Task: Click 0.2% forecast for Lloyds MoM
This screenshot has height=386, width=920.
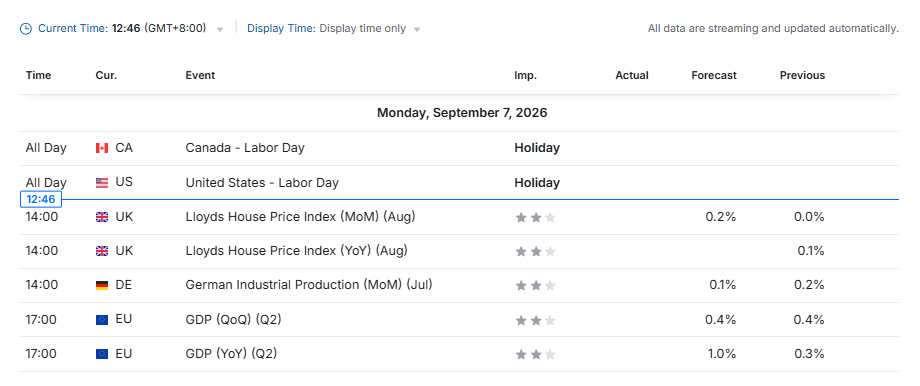Action: tap(721, 216)
